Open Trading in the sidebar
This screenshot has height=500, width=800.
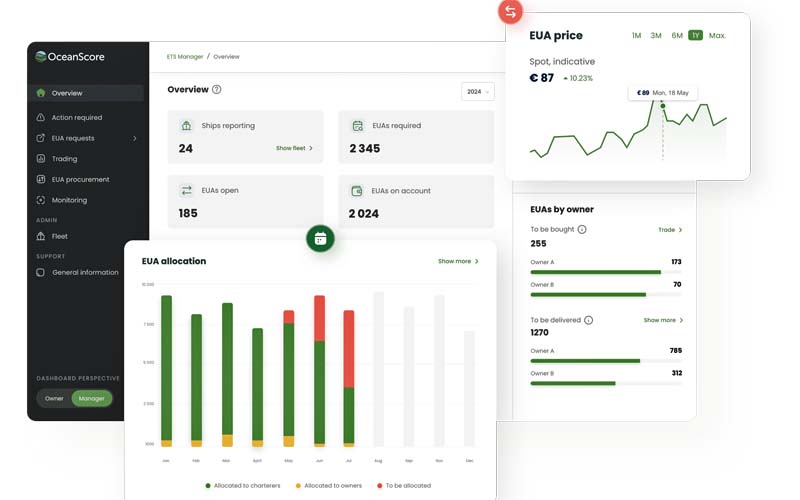coord(64,159)
